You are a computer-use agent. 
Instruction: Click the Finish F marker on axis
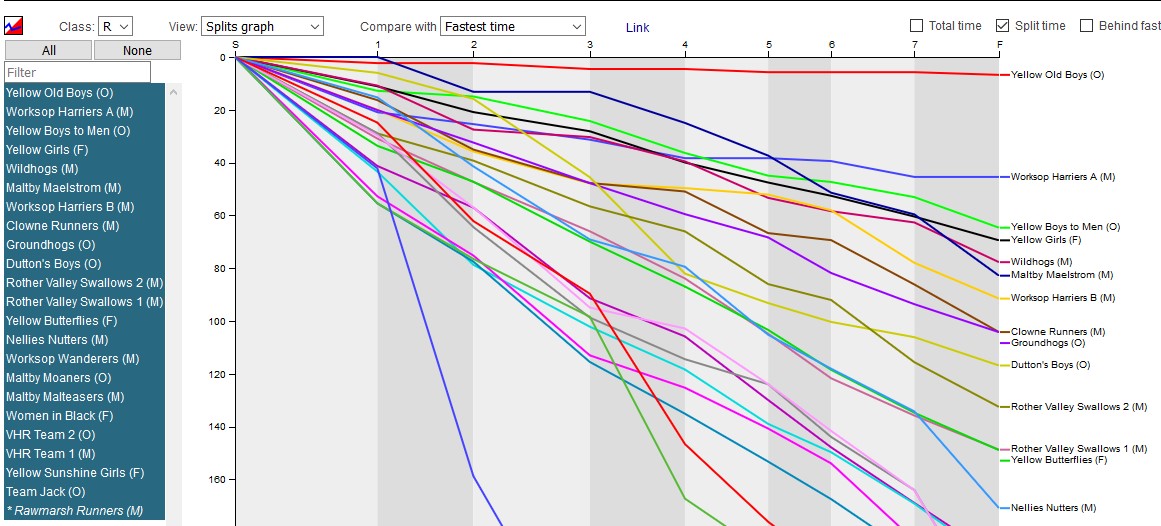pos(998,44)
